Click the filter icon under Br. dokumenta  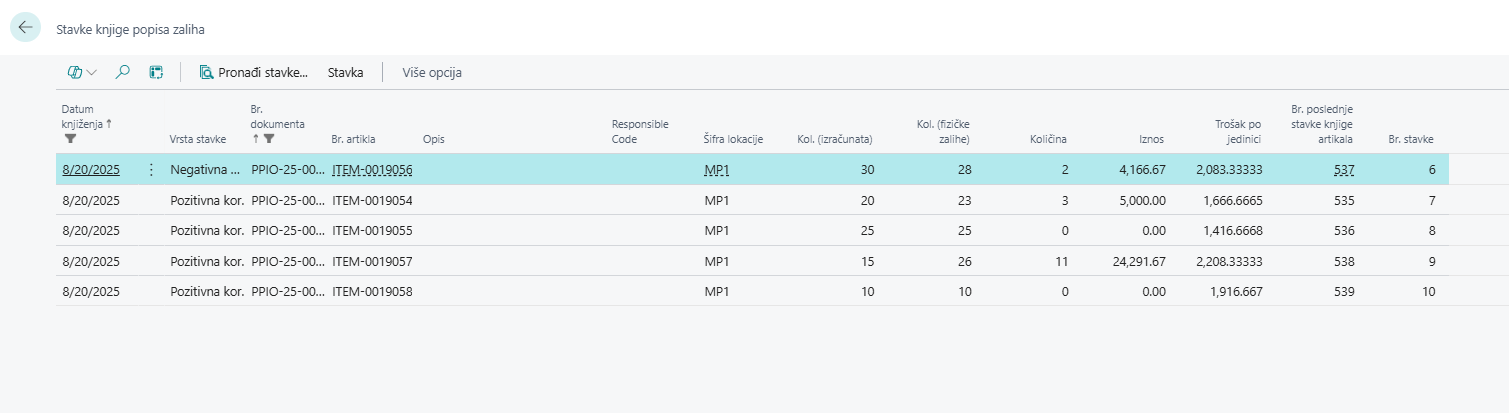coord(269,139)
